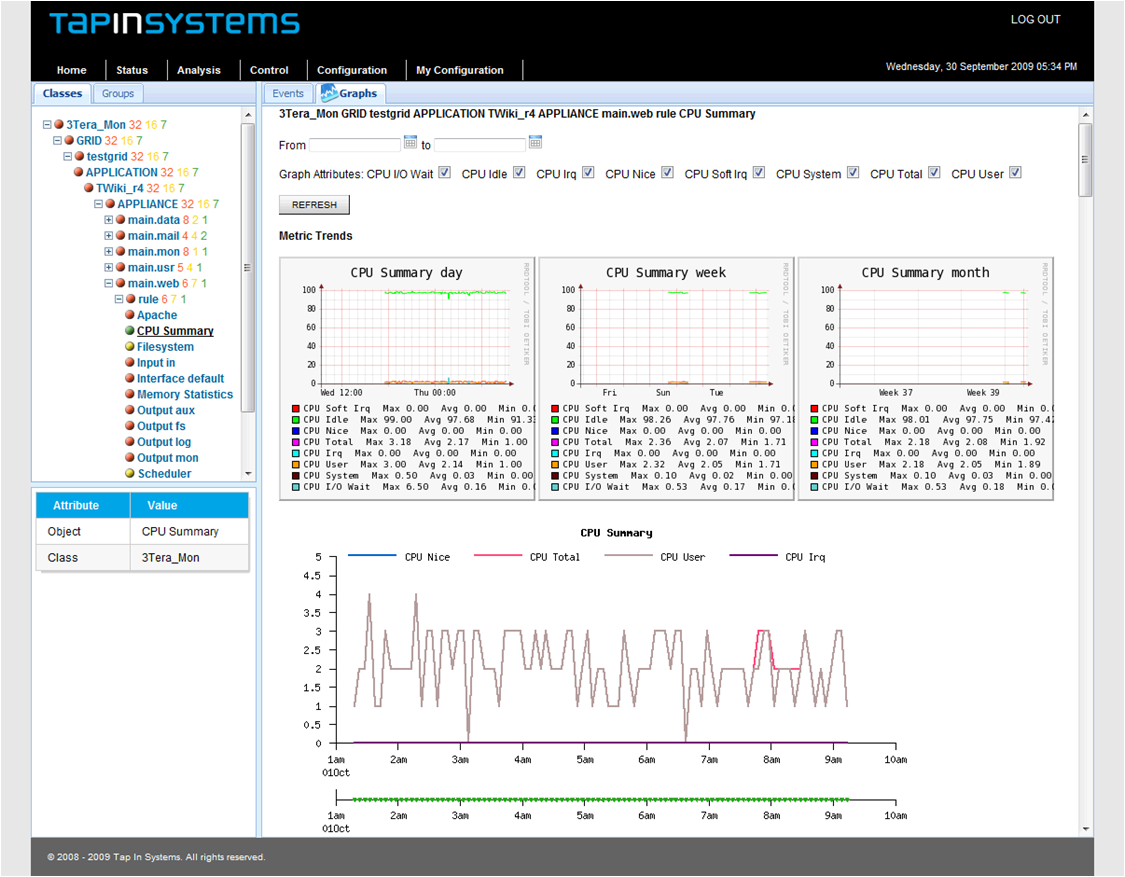Expand the main.mail tree node
Image resolution: width=1125 pixels, height=877 pixels.
point(109,236)
